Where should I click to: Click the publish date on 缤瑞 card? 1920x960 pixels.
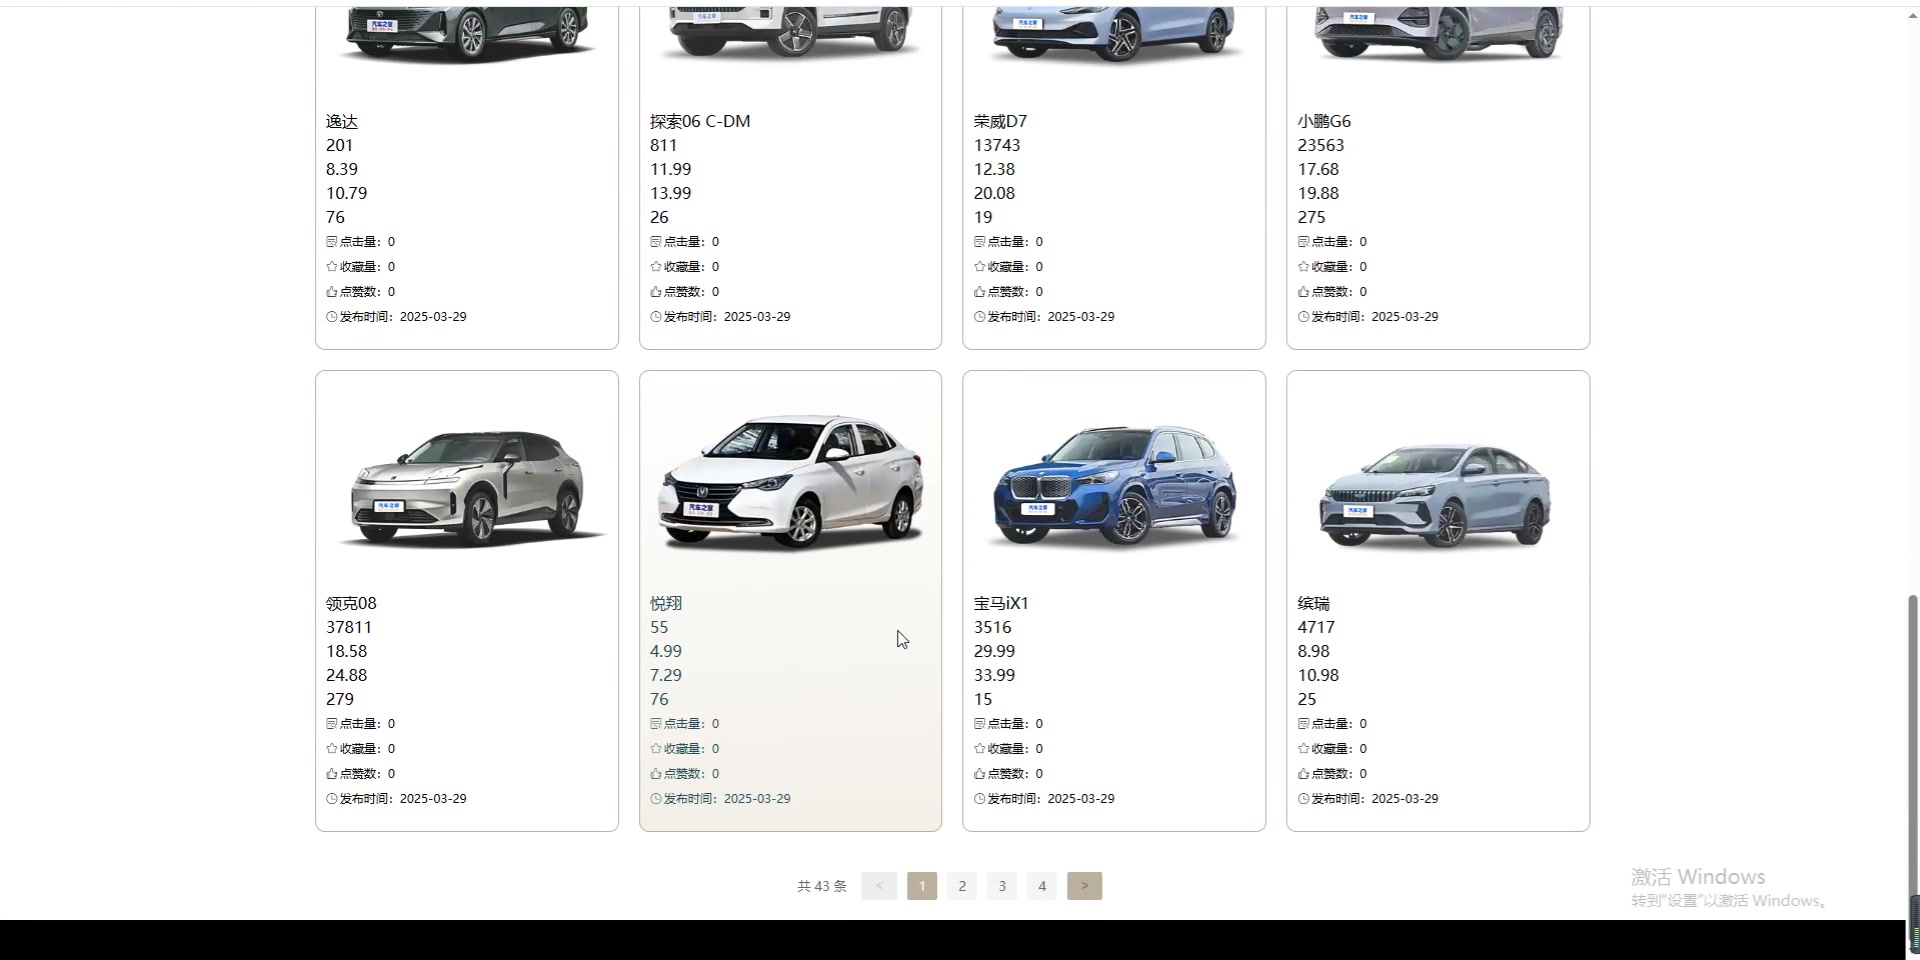pyautogui.click(x=1405, y=799)
